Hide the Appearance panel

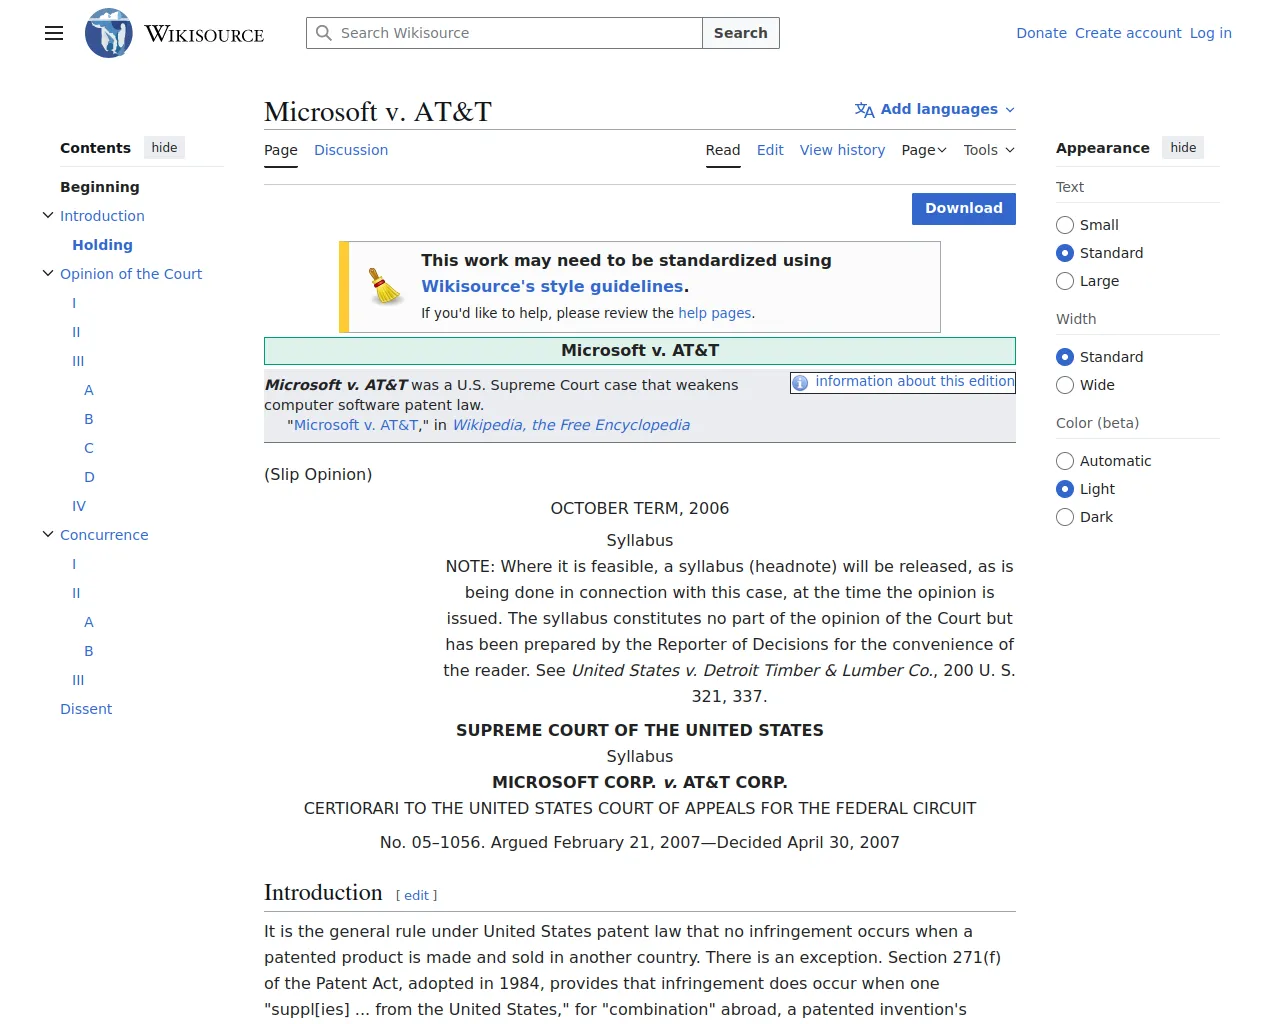click(1183, 148)
